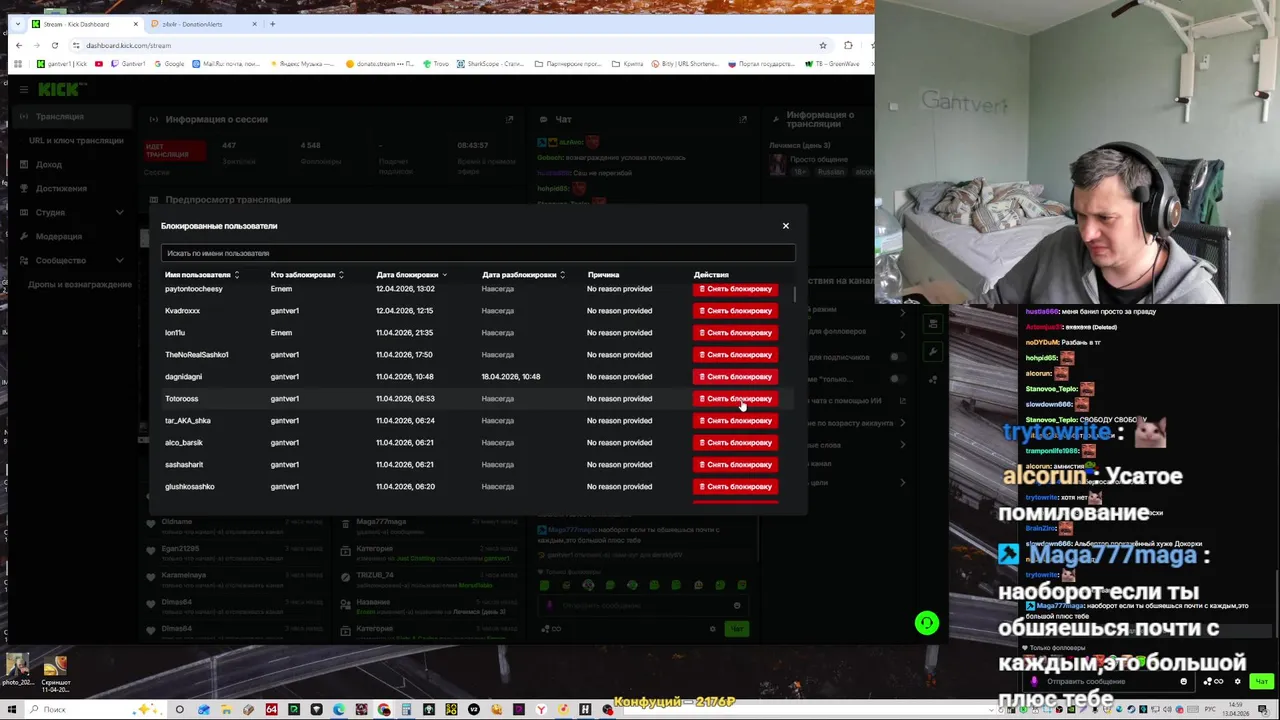Pop out session information panel

point(509,119)
